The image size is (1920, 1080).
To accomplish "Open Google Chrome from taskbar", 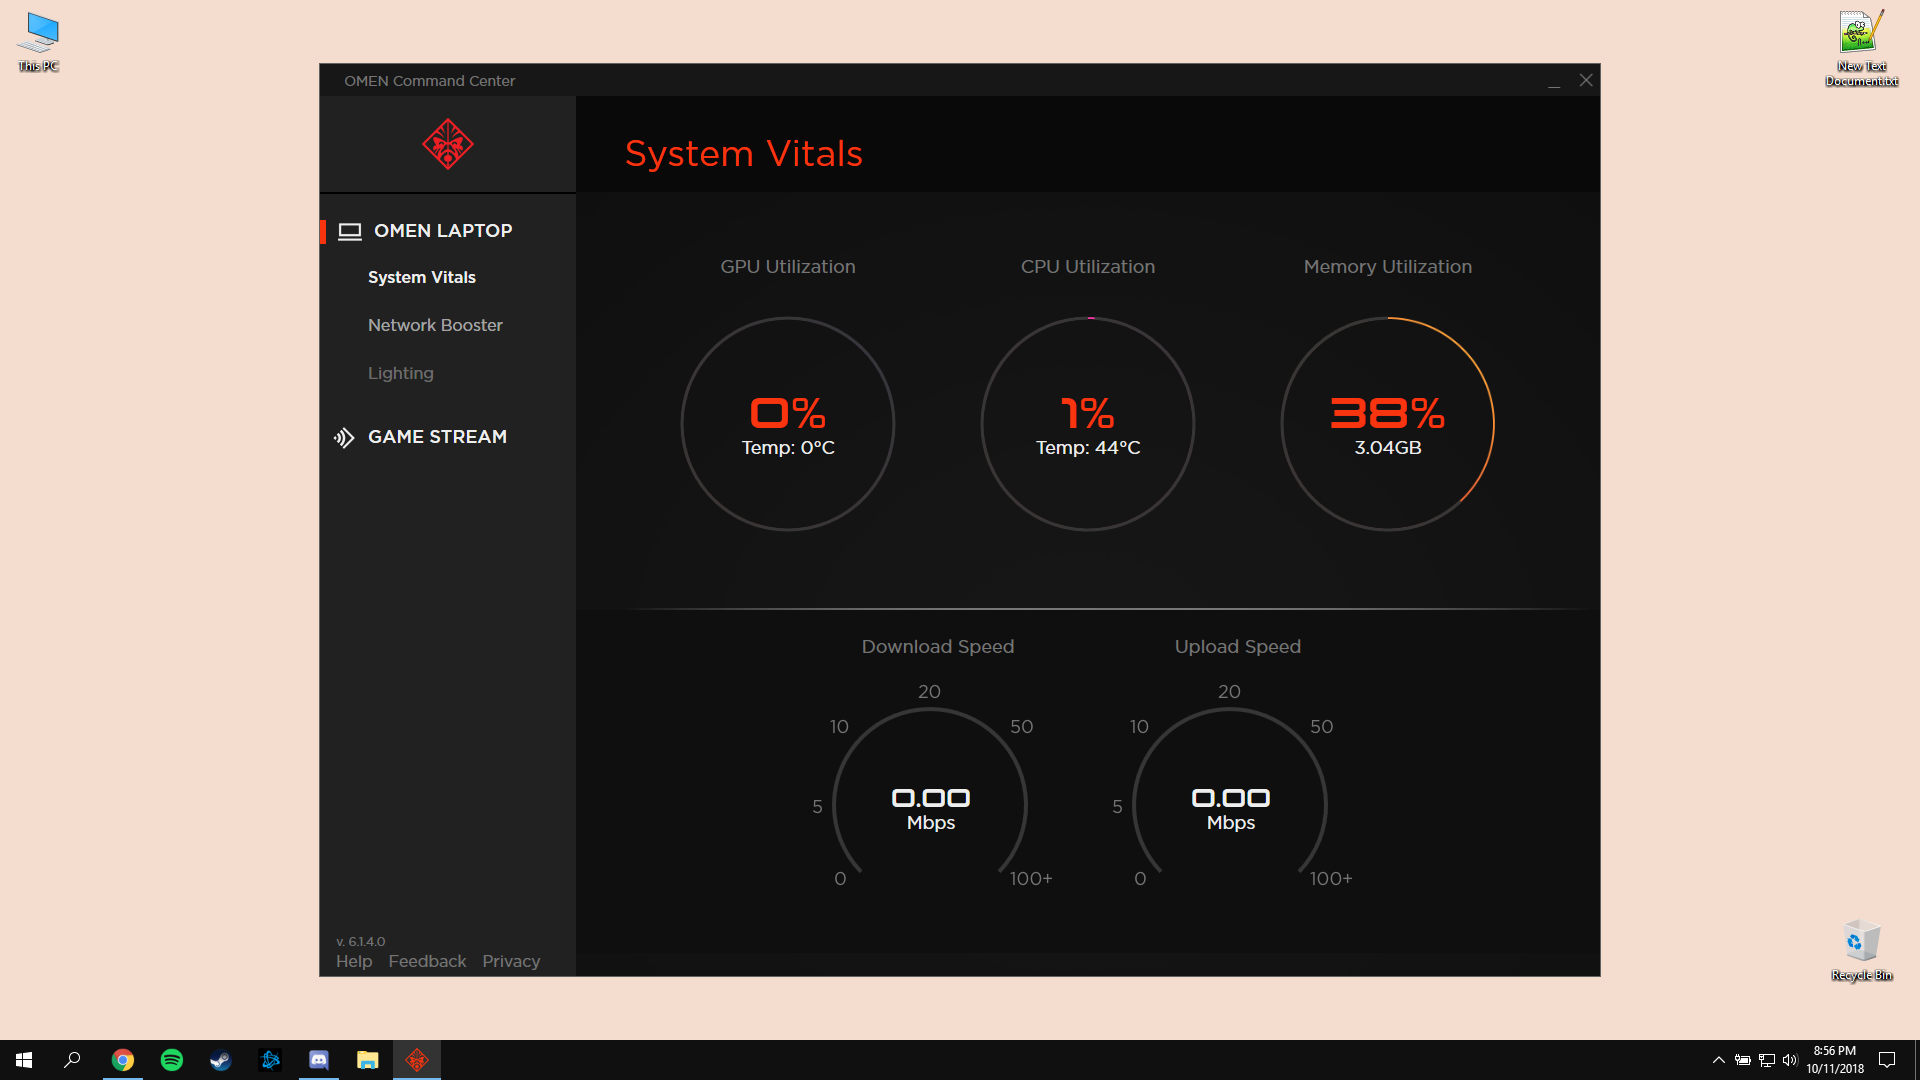I will [123, 1060].
